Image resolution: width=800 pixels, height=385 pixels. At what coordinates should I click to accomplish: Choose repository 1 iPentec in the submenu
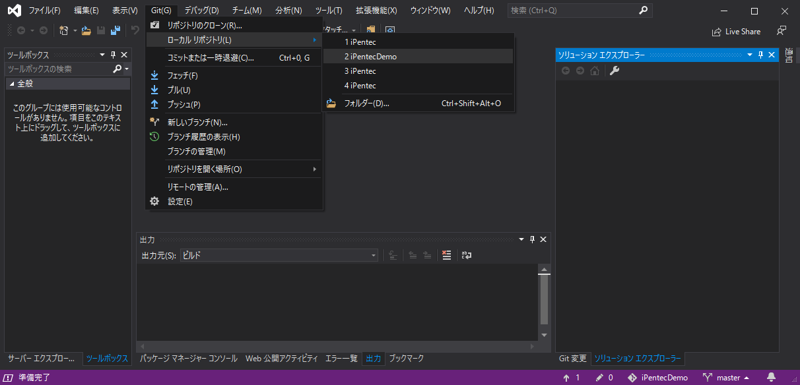(418, 42)
